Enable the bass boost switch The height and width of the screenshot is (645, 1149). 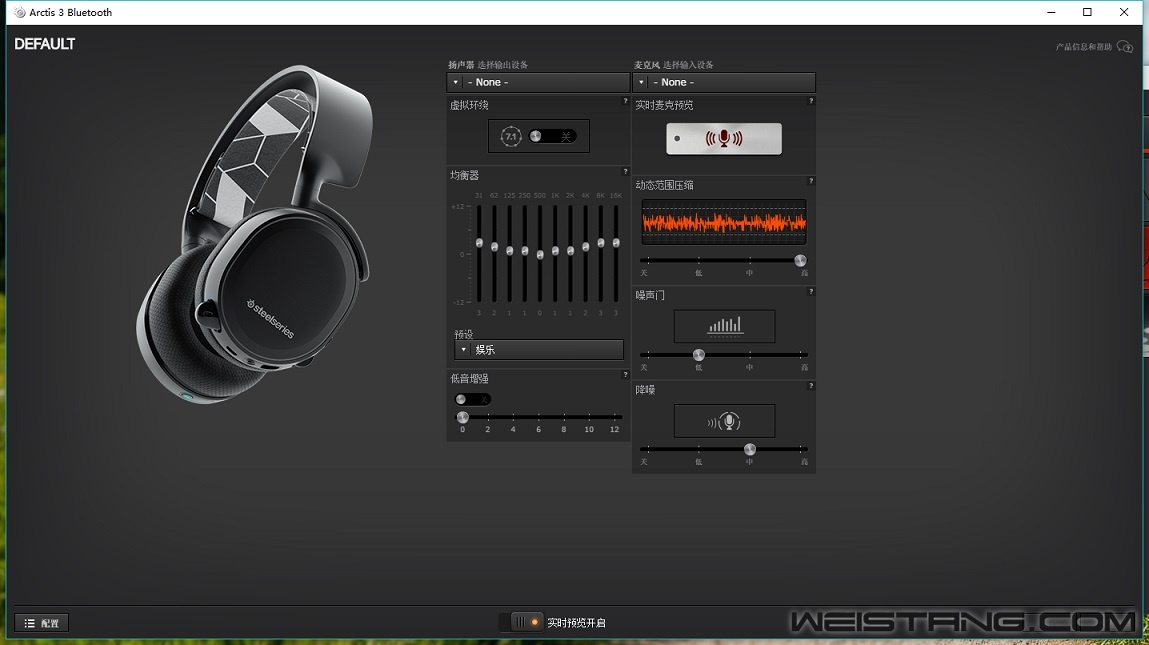[472, 399]
